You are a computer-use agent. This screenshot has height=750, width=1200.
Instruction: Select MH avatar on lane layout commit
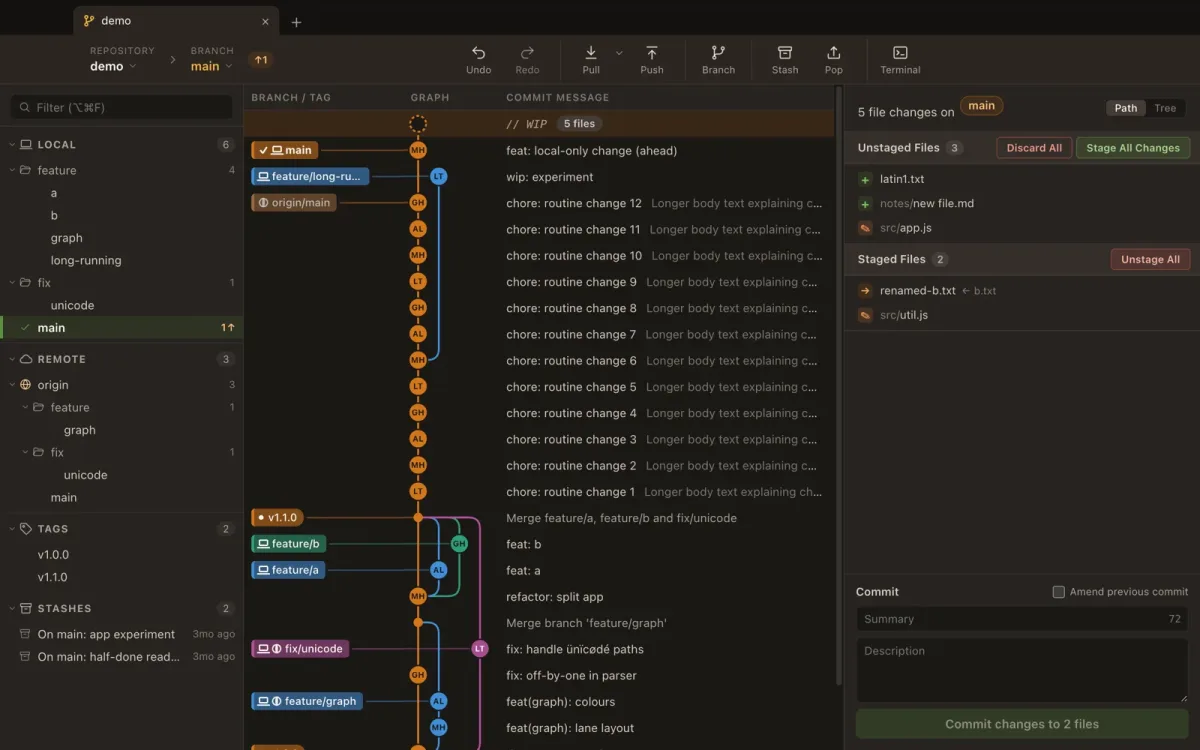[438, 727]
